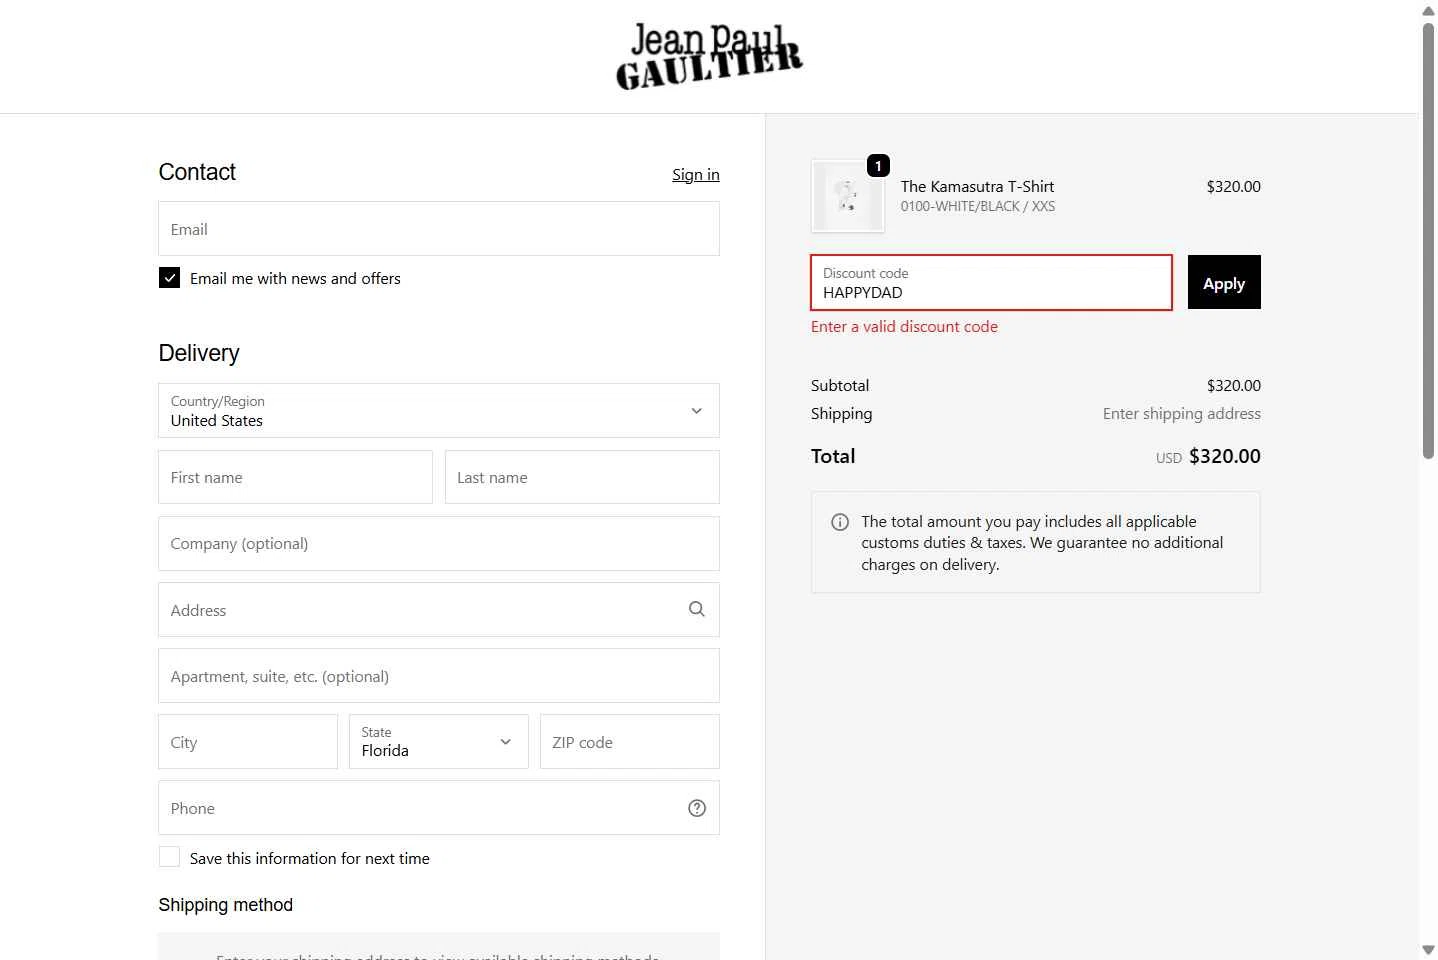Focus the Email input field
The image size is (1438, 960).
pos(439,229)
